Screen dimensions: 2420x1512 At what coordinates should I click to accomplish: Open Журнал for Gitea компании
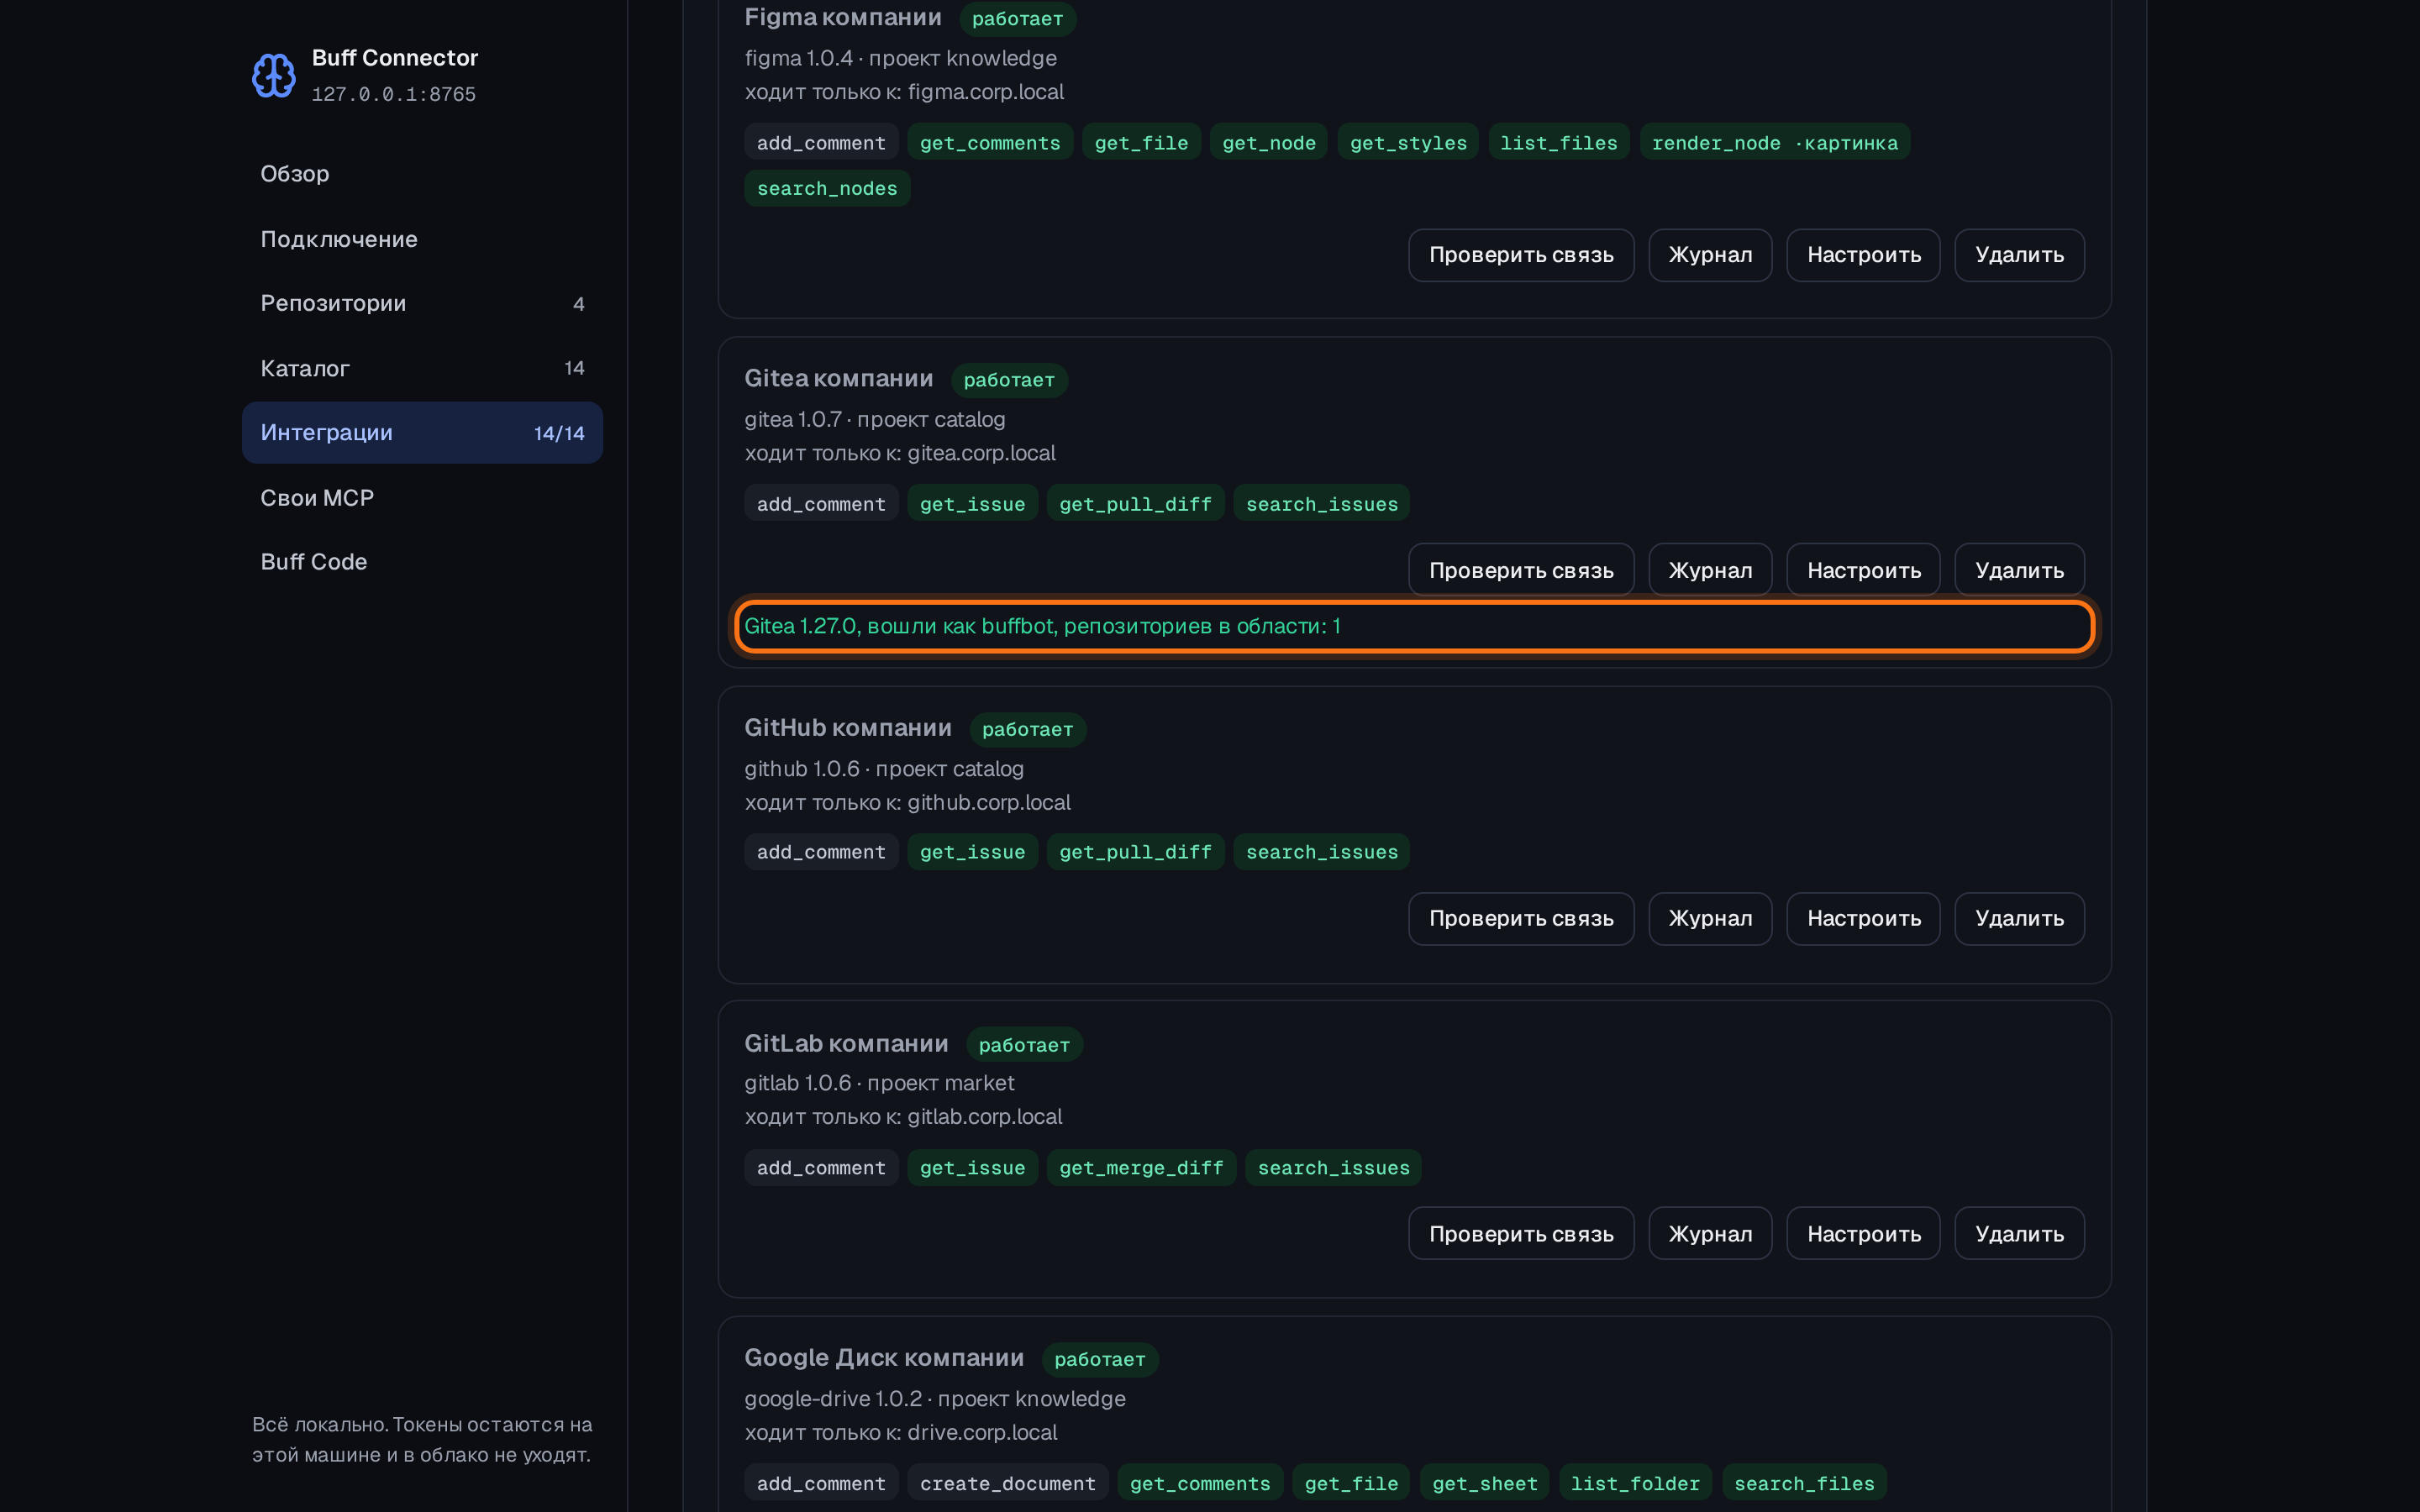1710,570
